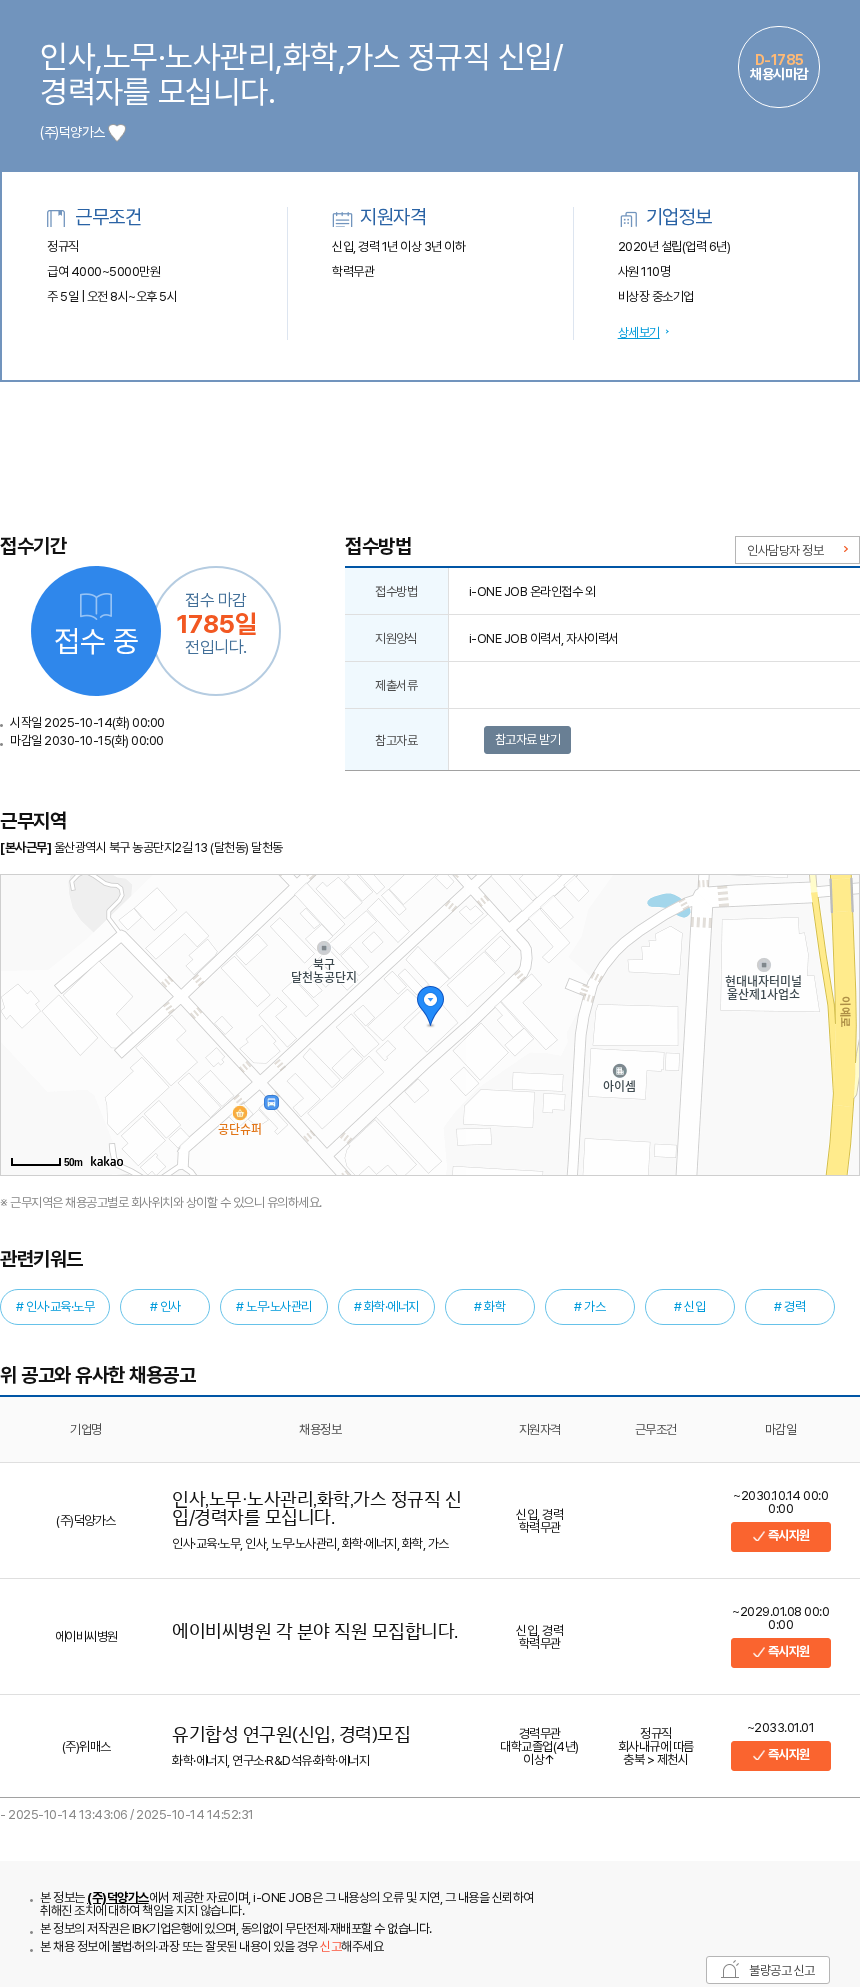Click the heart favorite icon beside (주)덕양가스
Image resolution: width=860 pixels, height=1988 pixels.
tap(117, 132)
